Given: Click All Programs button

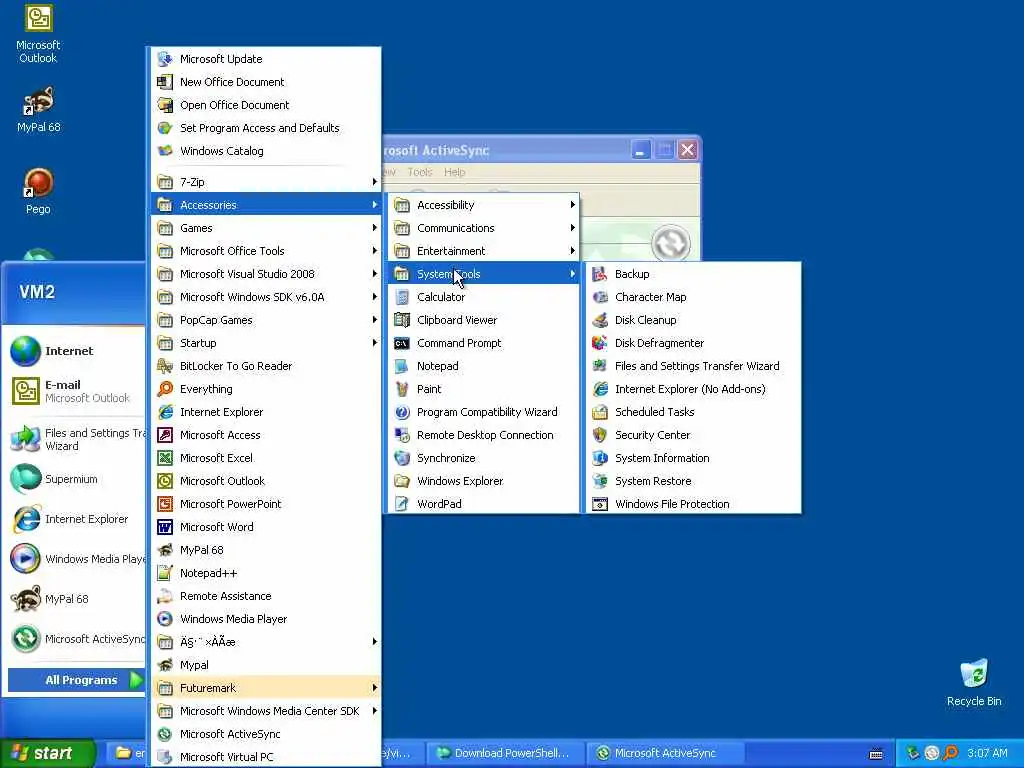Looking at the screenshot, I should [x=76, y=680].
